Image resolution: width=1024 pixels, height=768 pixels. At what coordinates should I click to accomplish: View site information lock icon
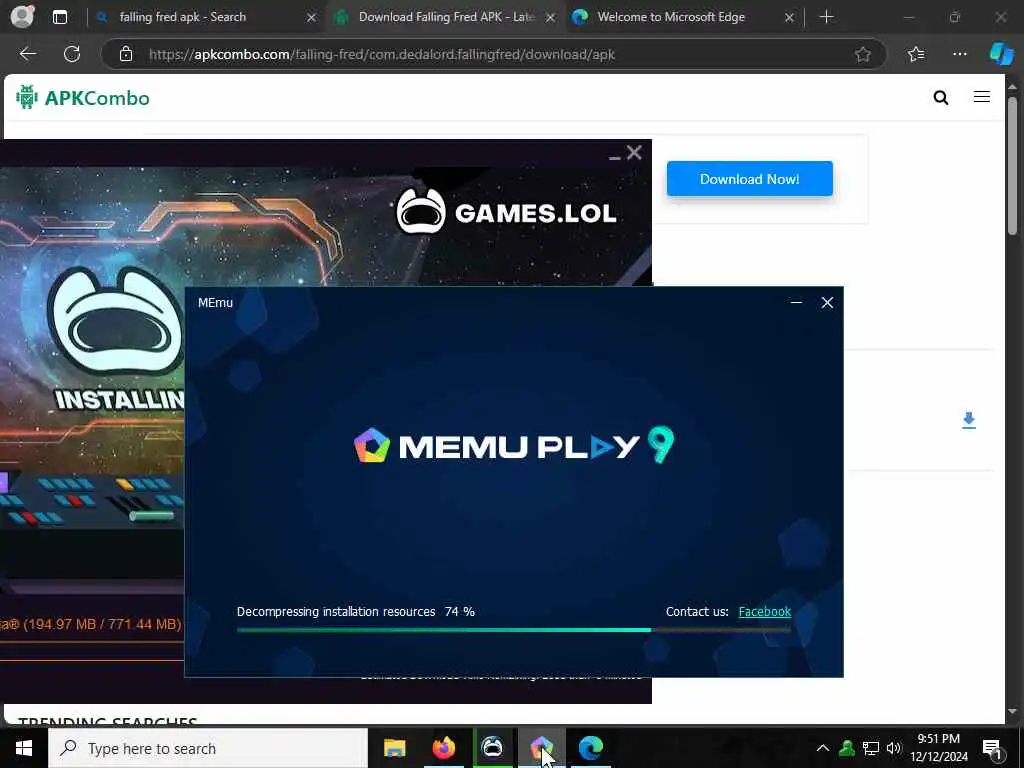tap(126, 54)
